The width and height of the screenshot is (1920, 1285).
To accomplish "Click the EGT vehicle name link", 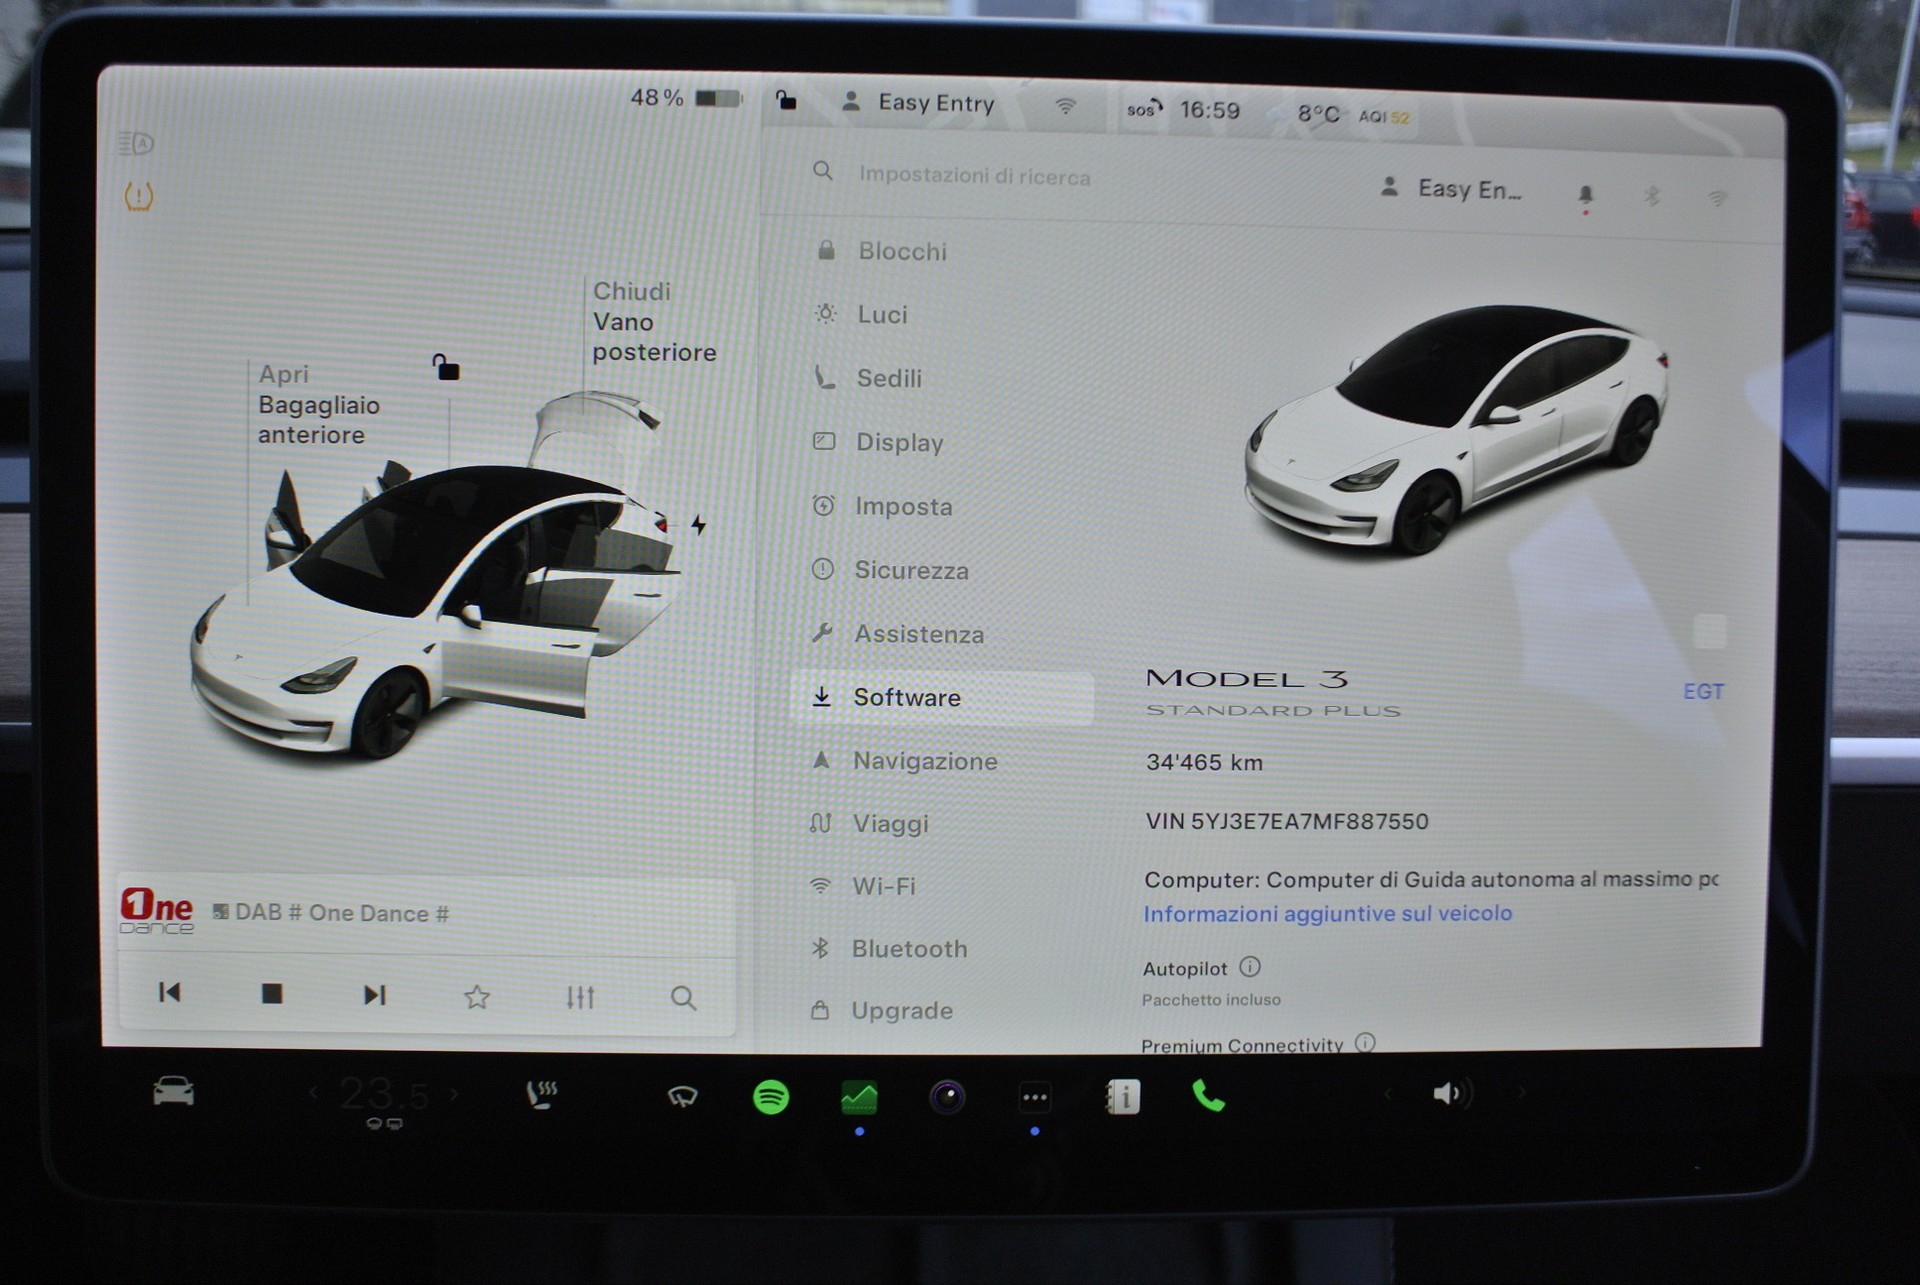I will click(x=1703, y=691).
